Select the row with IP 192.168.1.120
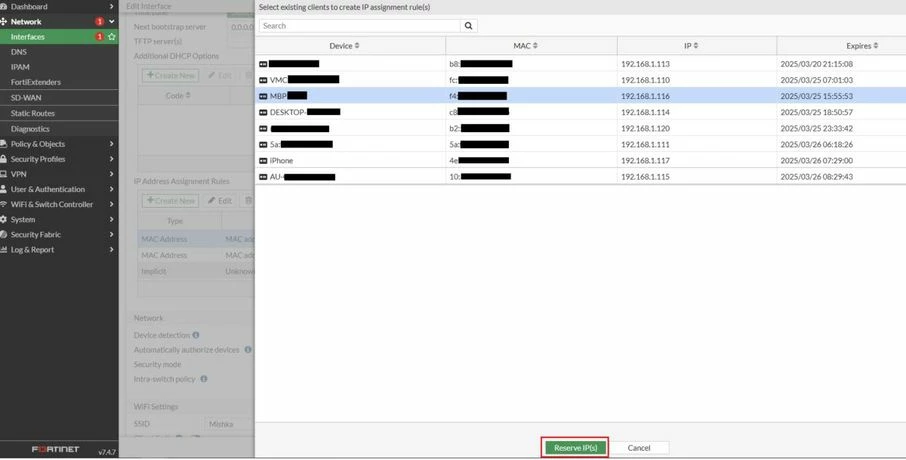906x460 pixels. coord(581,128)
